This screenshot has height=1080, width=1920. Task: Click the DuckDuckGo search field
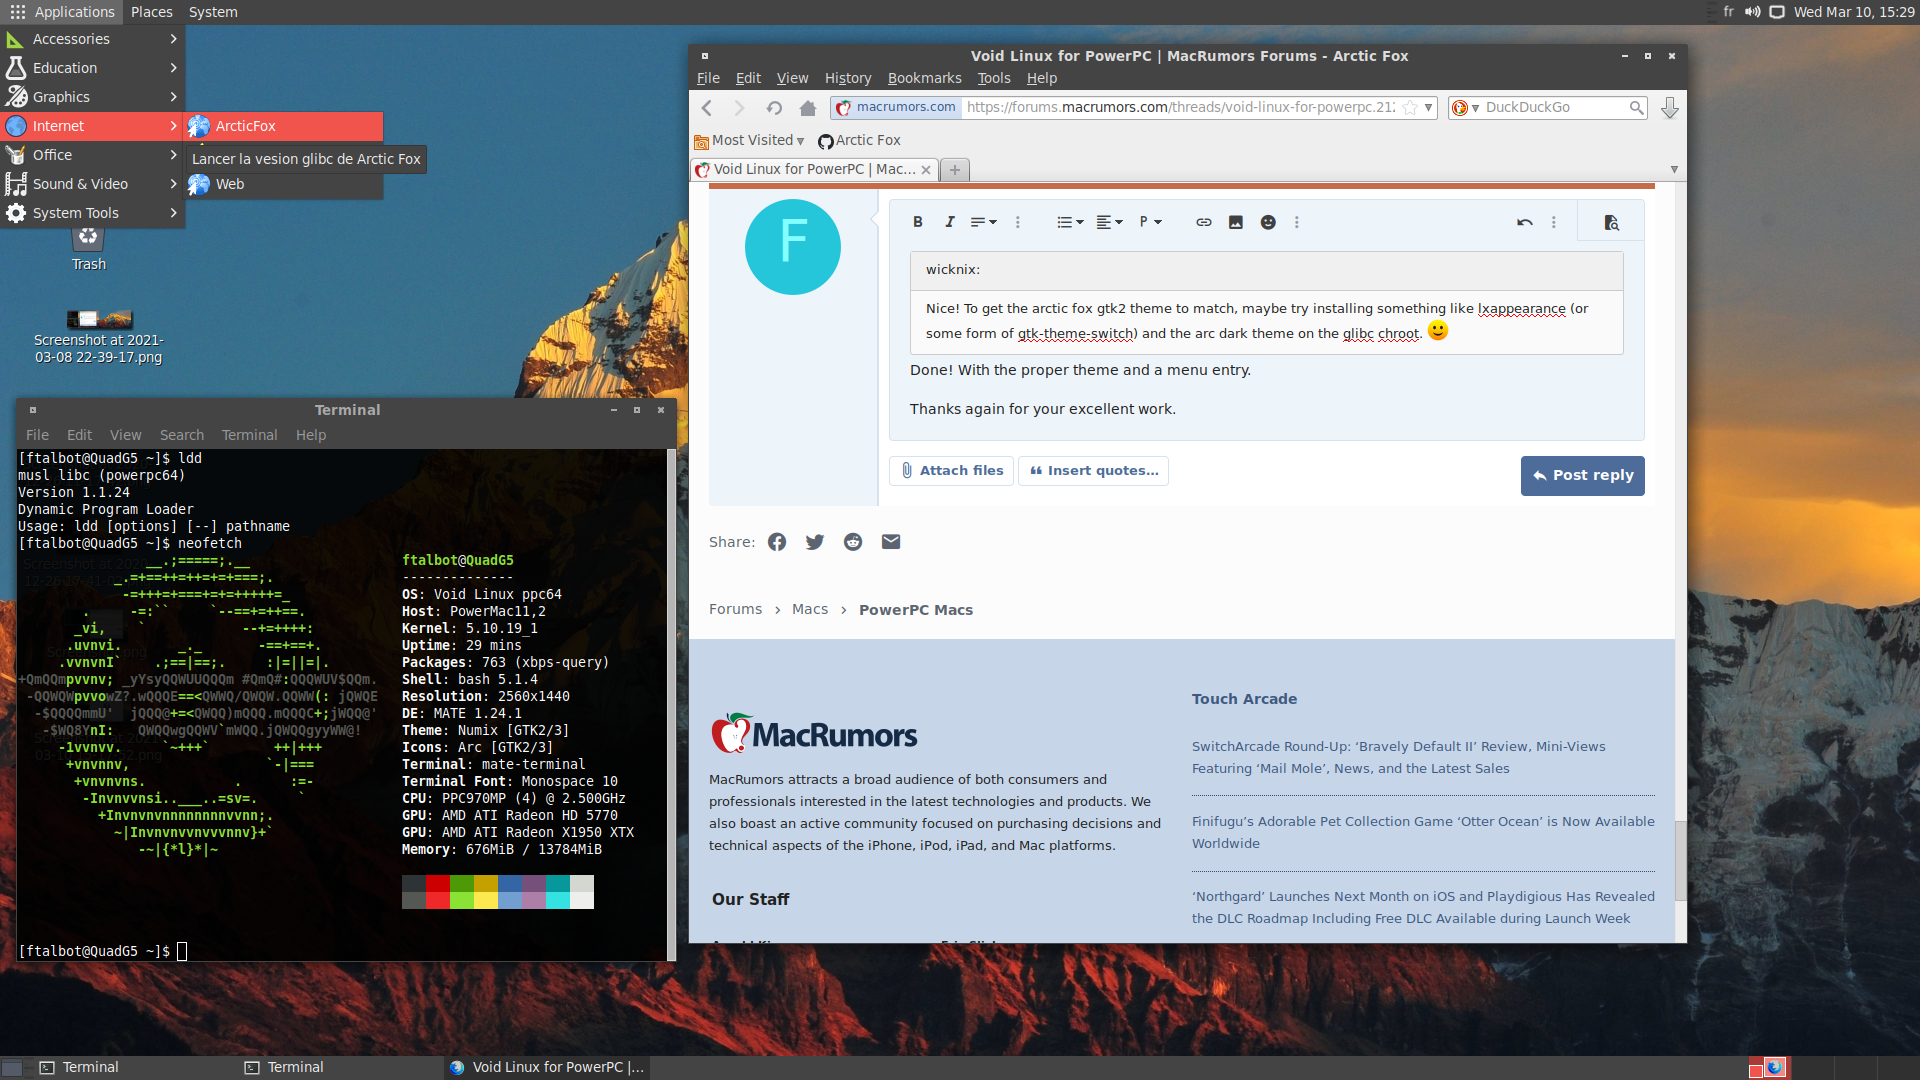[x=1553, y=108]
